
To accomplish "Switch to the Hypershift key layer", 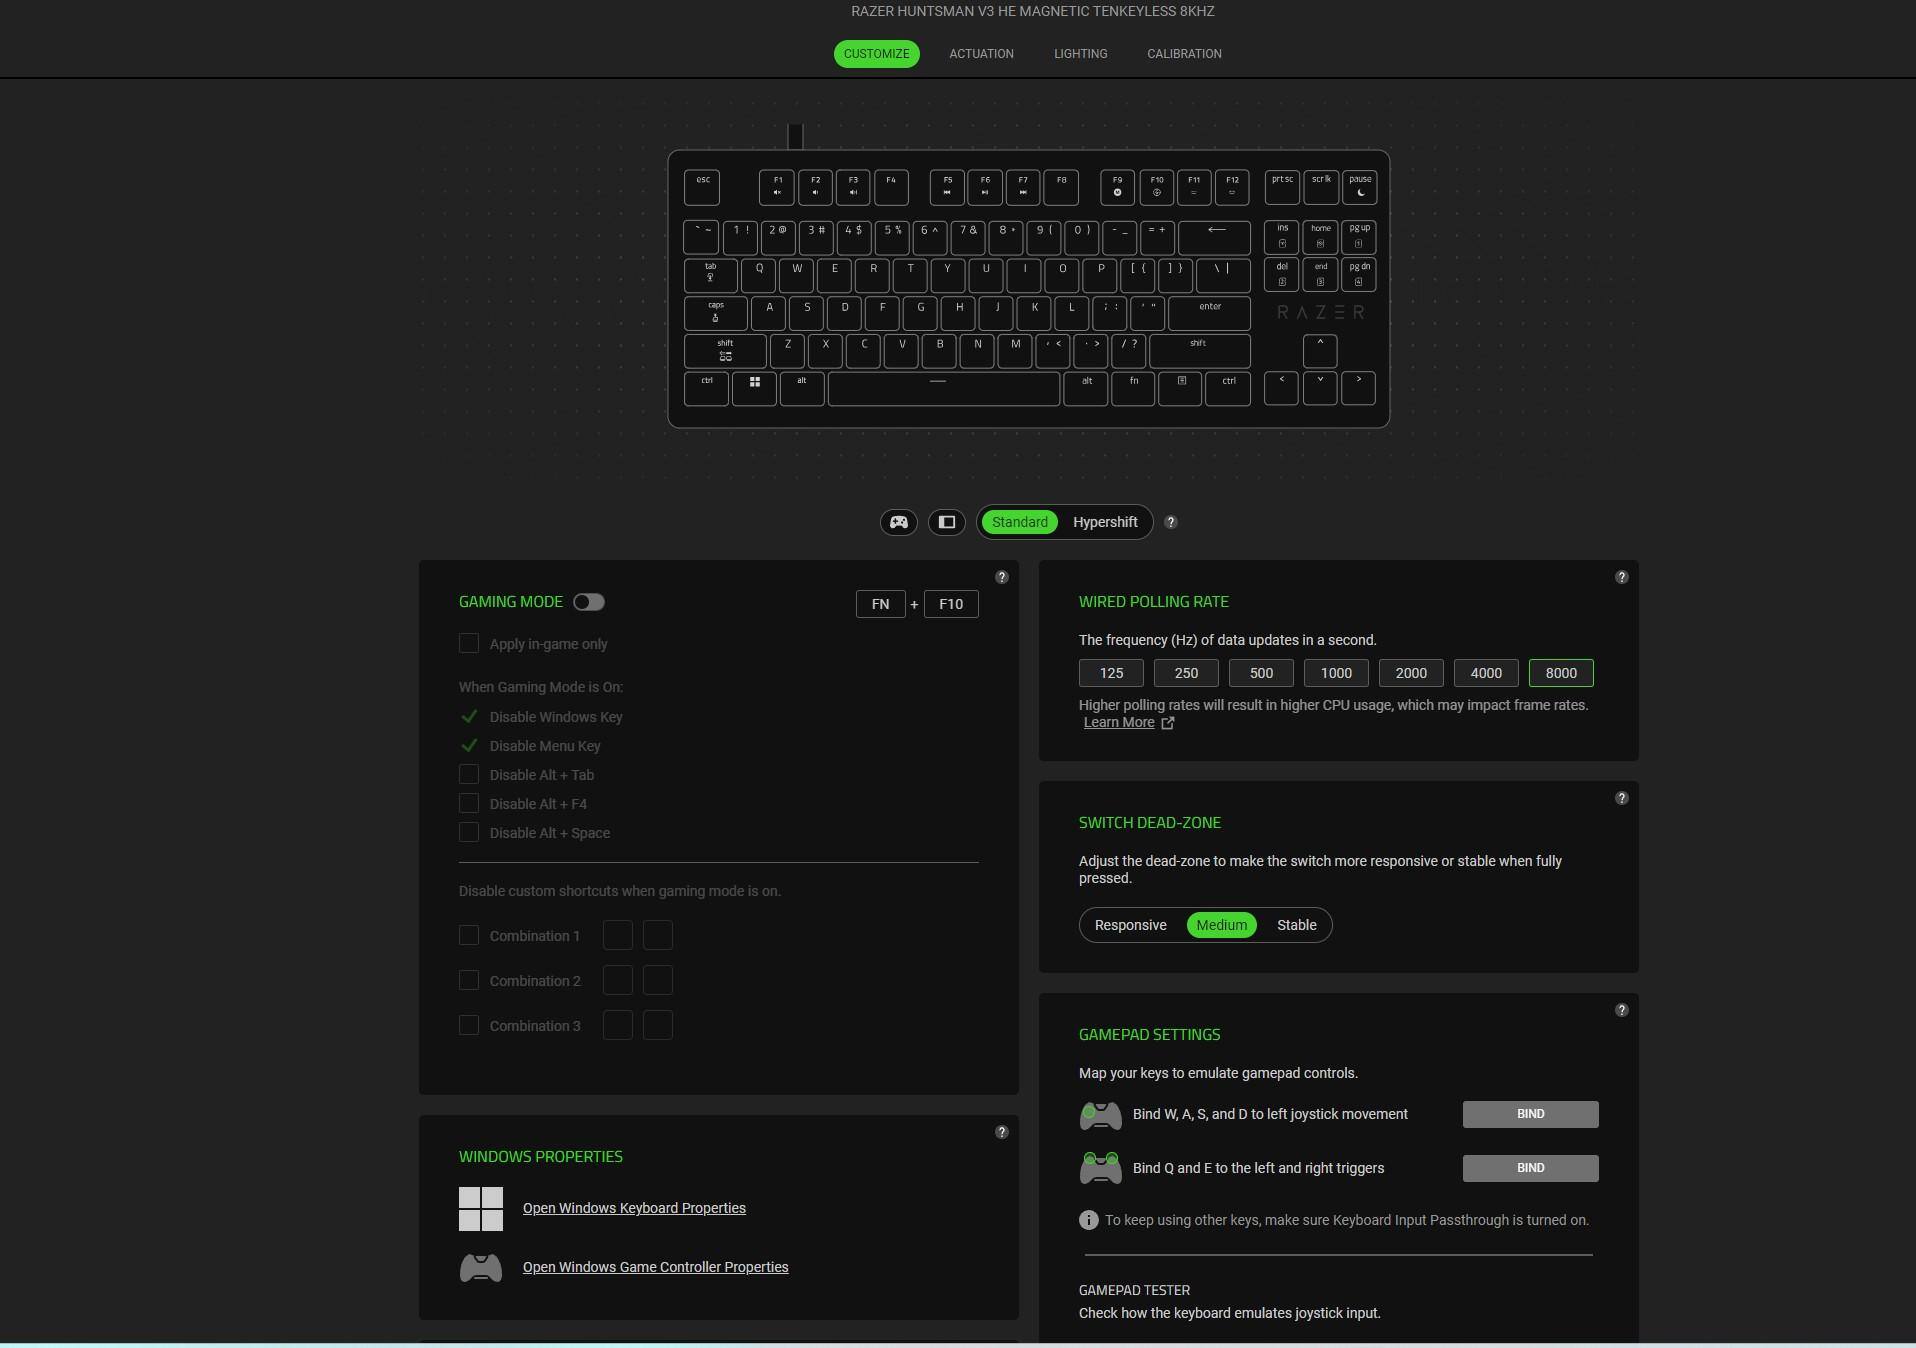I will click(x=1105, y=522).
